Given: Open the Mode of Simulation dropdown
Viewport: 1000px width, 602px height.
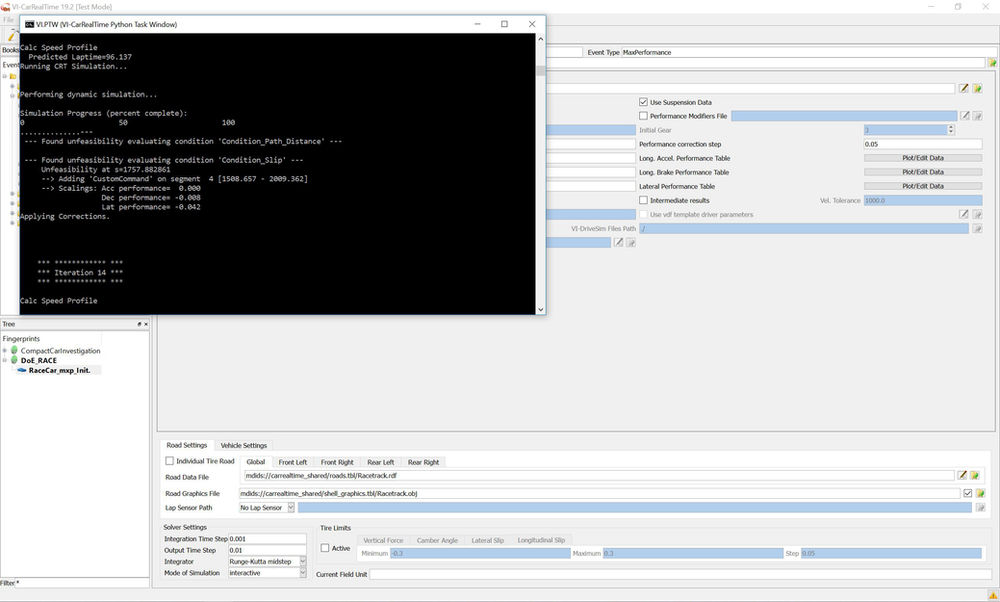Looking at the screenshot, I should [x=301, y=572].
